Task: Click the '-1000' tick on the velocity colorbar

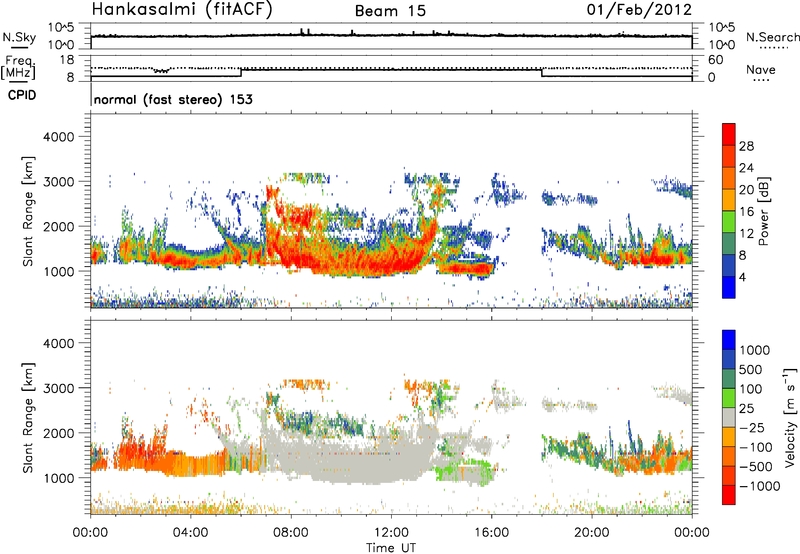Action: (x=760, y=486)
